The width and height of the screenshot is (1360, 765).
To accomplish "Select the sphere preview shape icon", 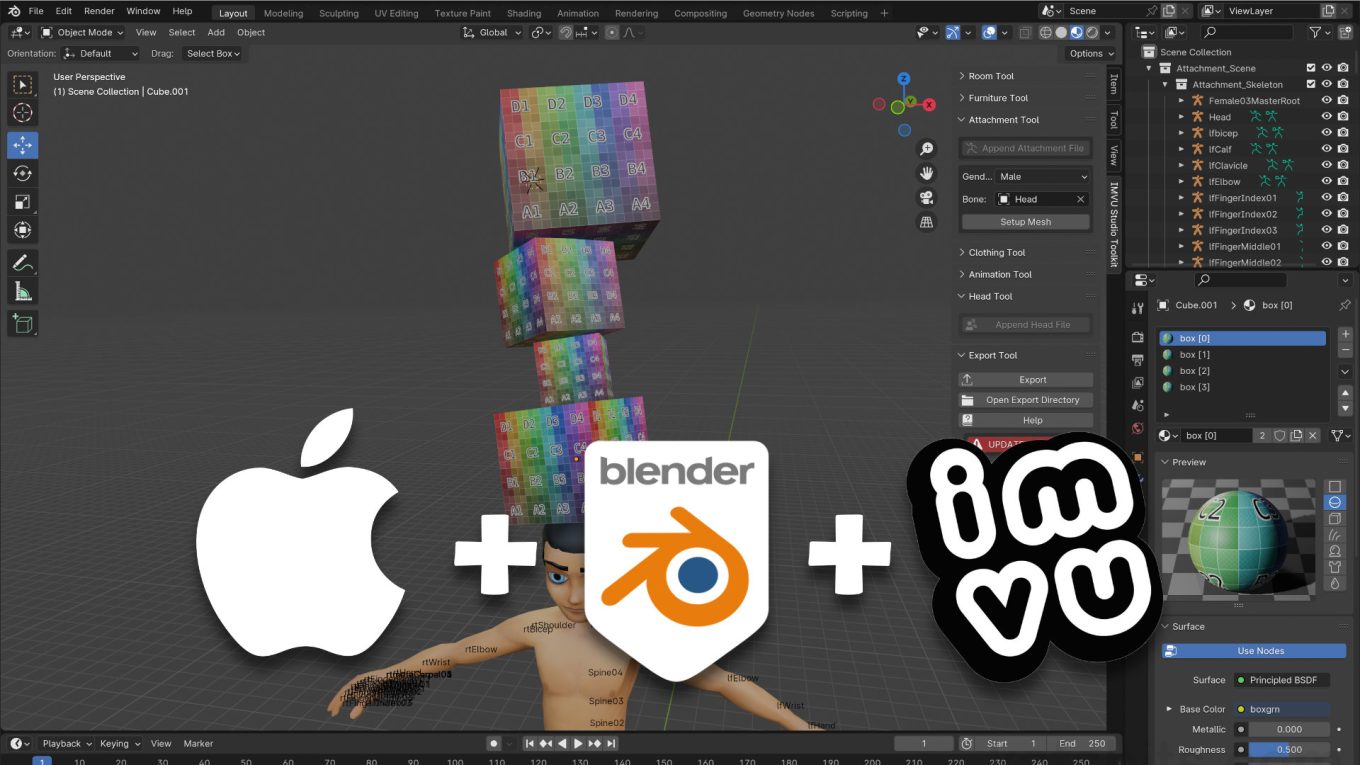I will [x=1334, y=503].
